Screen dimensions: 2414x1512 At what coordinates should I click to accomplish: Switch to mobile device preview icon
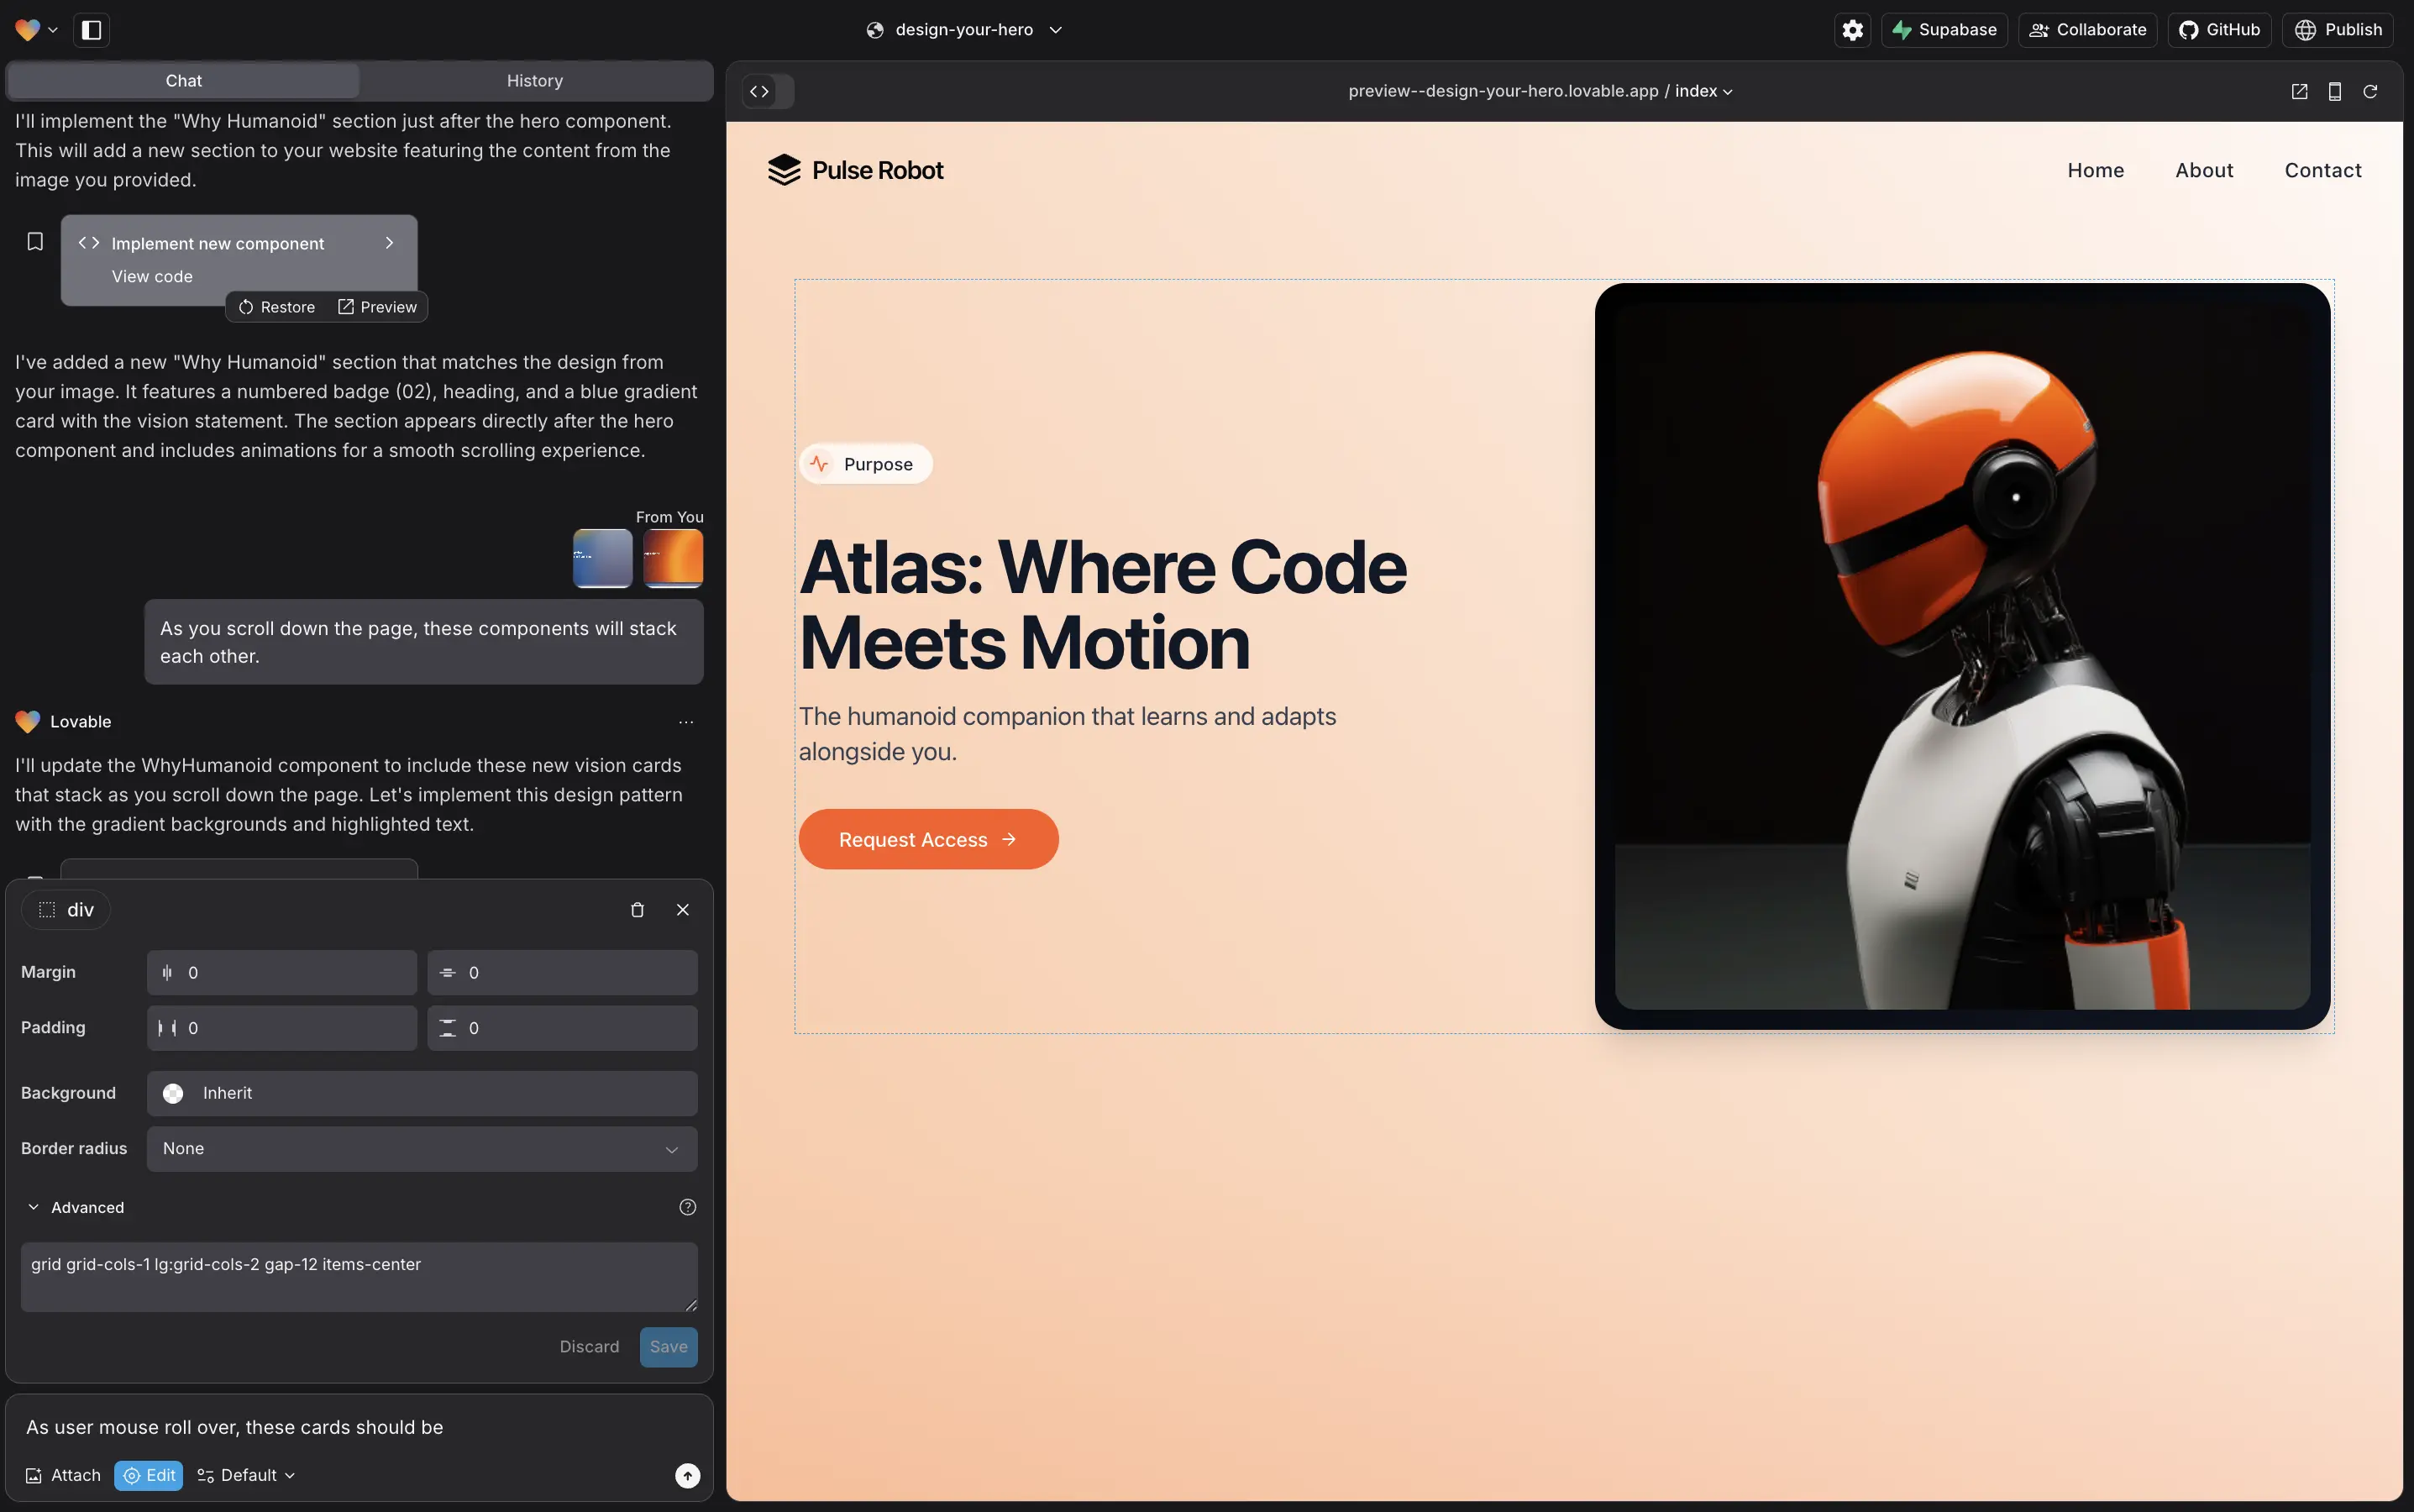pos(2335,91)
